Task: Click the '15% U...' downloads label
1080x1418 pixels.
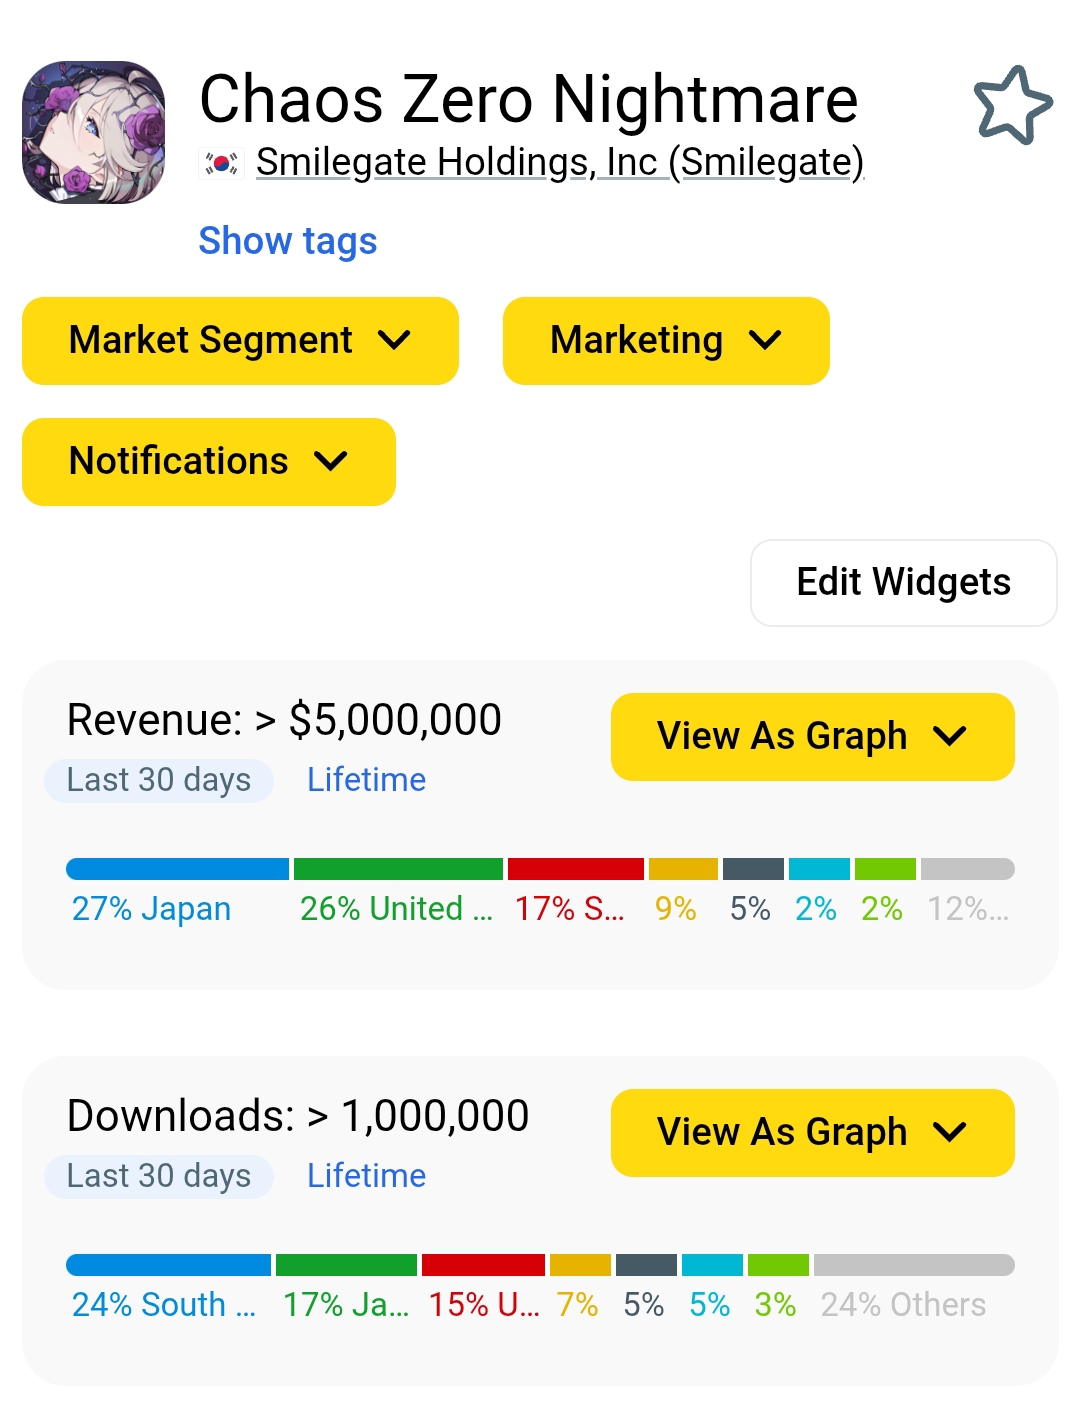Action: pyautogui.click(x=484, y=1305)
